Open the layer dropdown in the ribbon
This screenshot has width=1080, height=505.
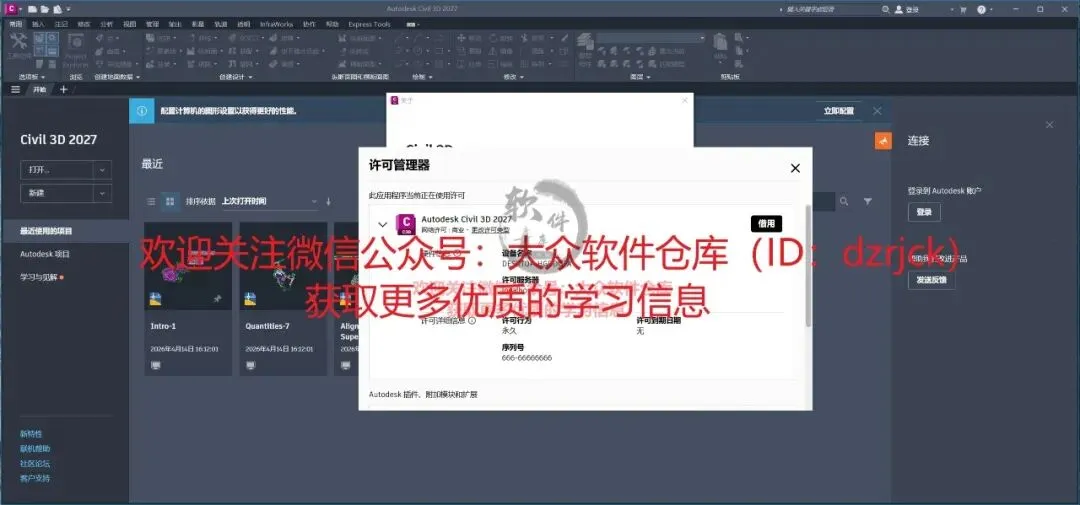click(651, 39)
